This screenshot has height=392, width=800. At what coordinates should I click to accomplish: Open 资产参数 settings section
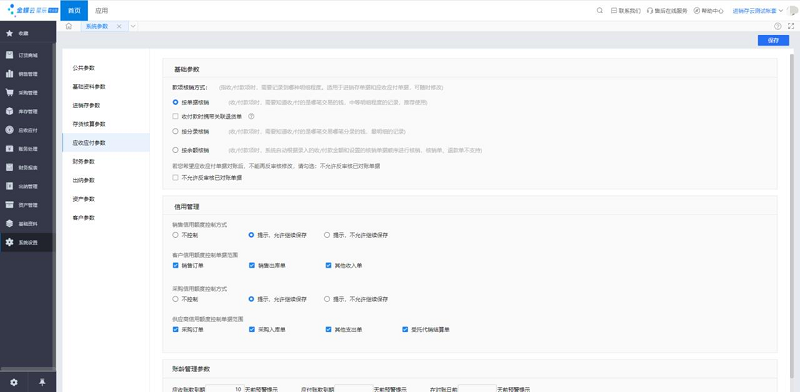(106, 199)
